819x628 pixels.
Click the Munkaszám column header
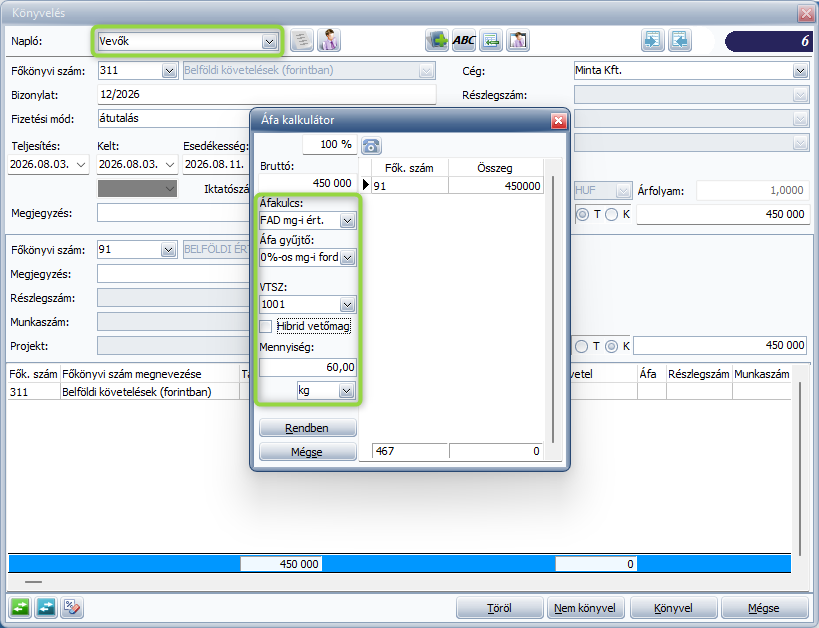762,374
